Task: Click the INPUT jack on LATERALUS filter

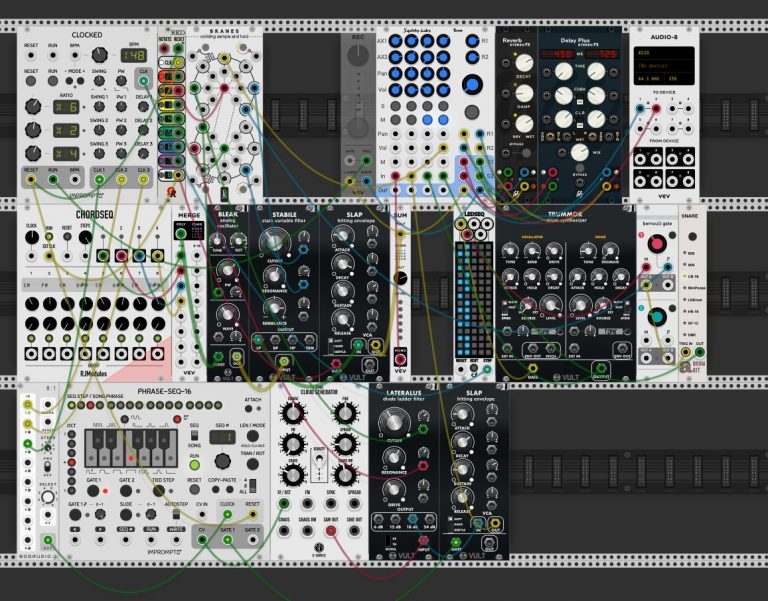Action: coord(423,541)
